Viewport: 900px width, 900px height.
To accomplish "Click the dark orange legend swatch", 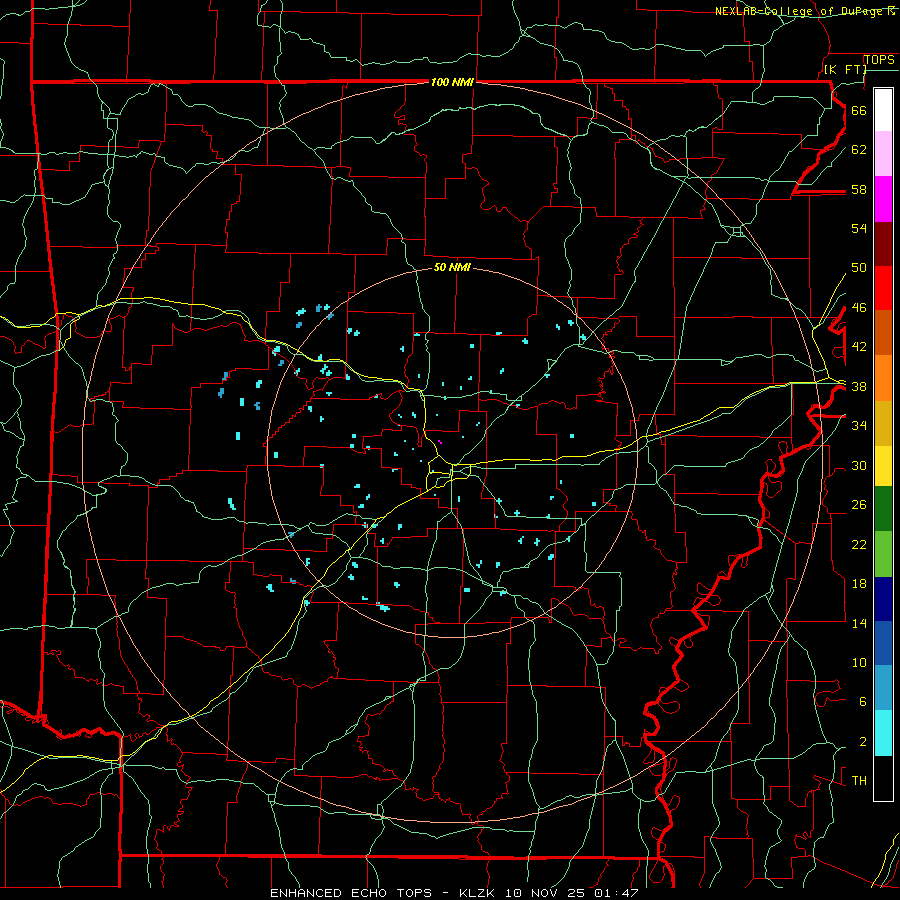I will [x=883, y=333].
